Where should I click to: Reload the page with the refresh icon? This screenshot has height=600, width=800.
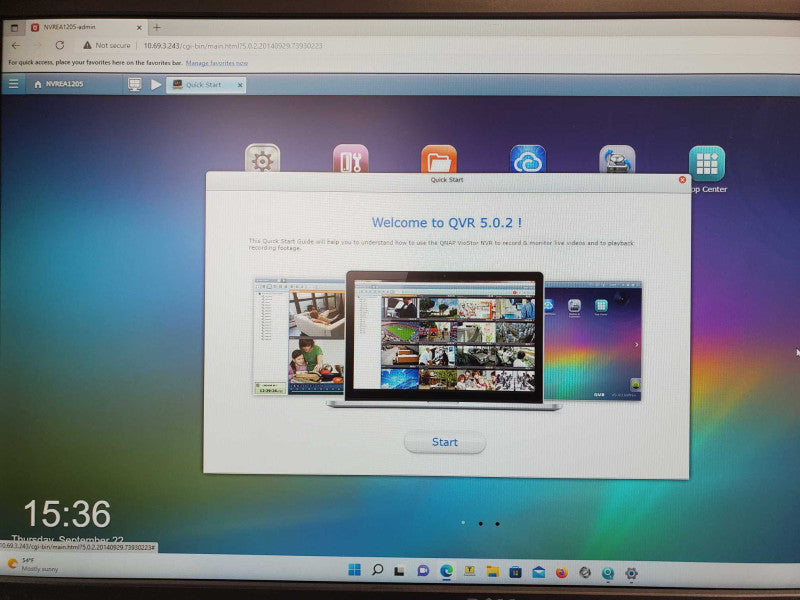[60, 45]
